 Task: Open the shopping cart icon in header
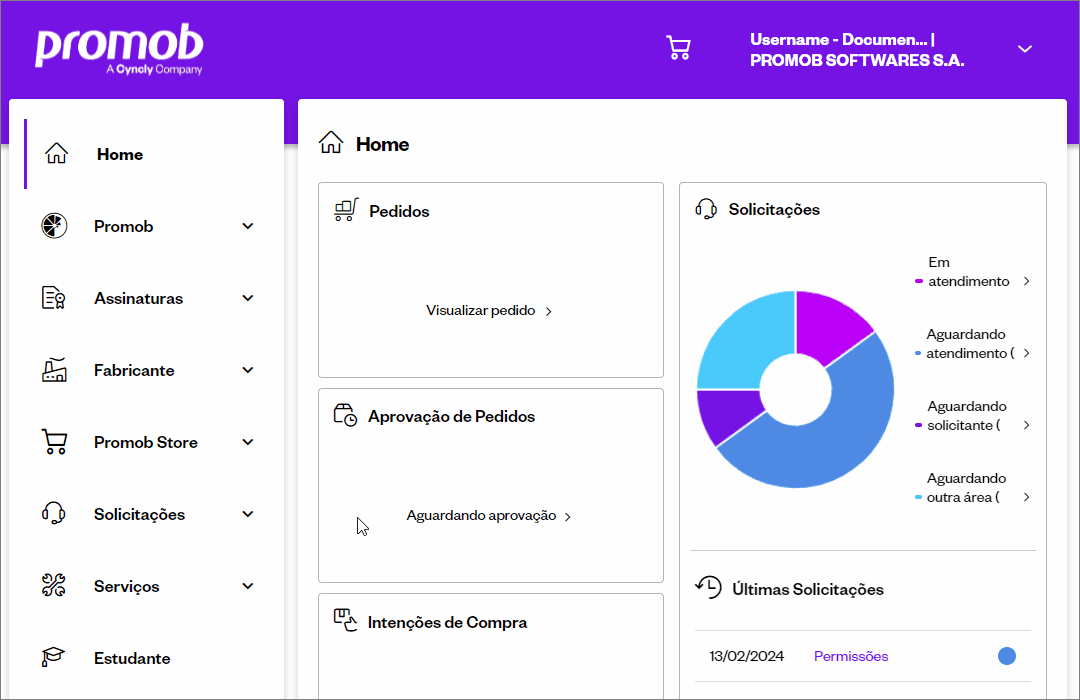coord(678,48)
